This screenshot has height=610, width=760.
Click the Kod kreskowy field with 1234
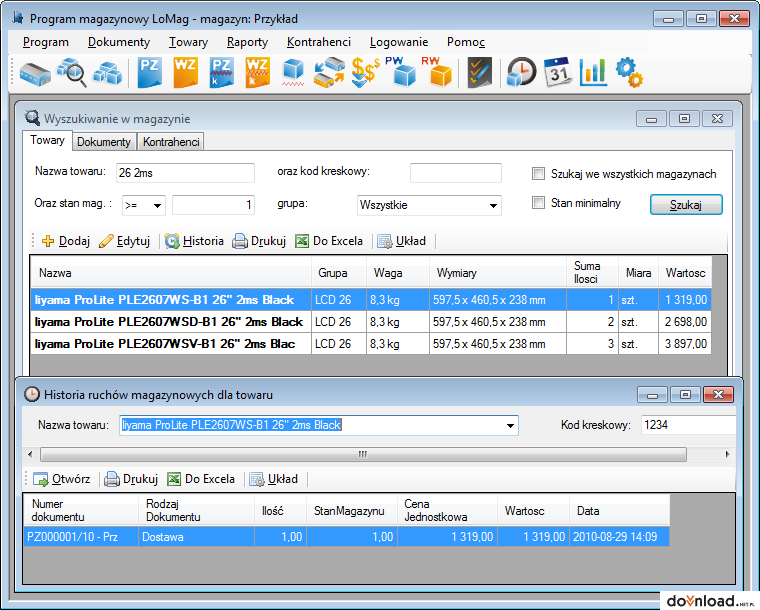click(688, 425)
